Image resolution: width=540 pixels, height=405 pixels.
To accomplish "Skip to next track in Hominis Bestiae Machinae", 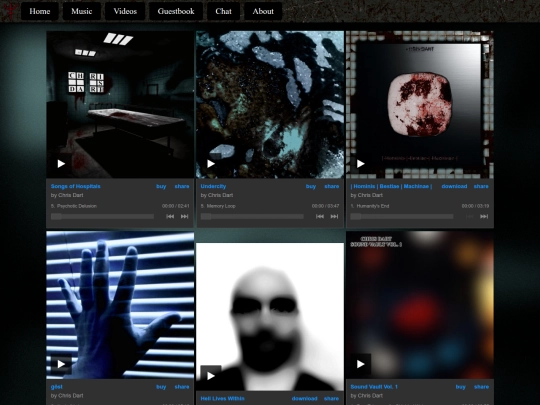I will [x=484, y=217].
